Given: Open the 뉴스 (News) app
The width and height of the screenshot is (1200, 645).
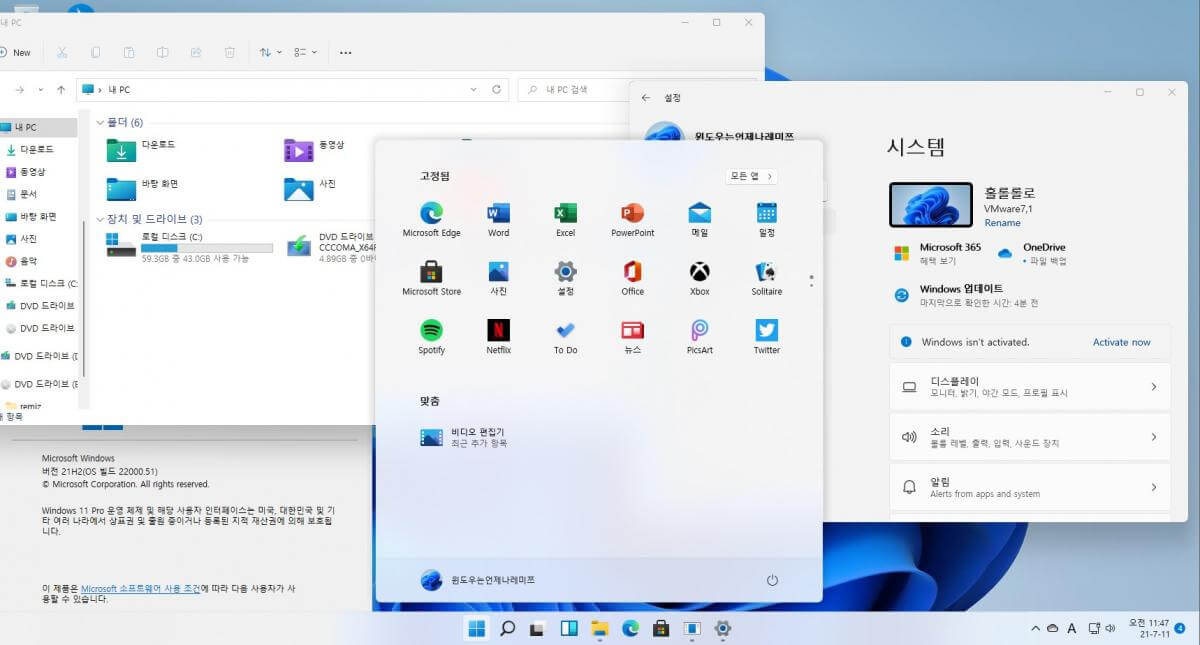Looking at the screenshot, I should [632, 337].
